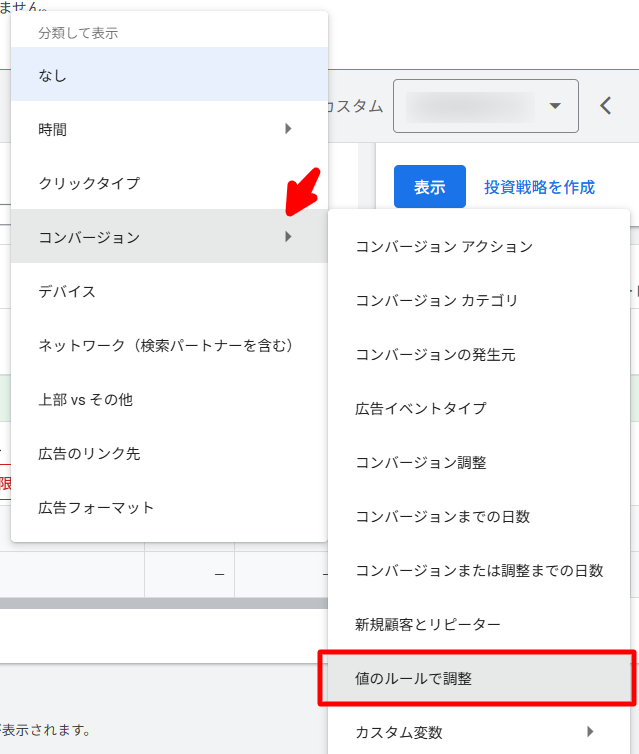This screenshot has width=639, height=754.
Task: Open the custom date range dropdown
Action: pos(486,106)
